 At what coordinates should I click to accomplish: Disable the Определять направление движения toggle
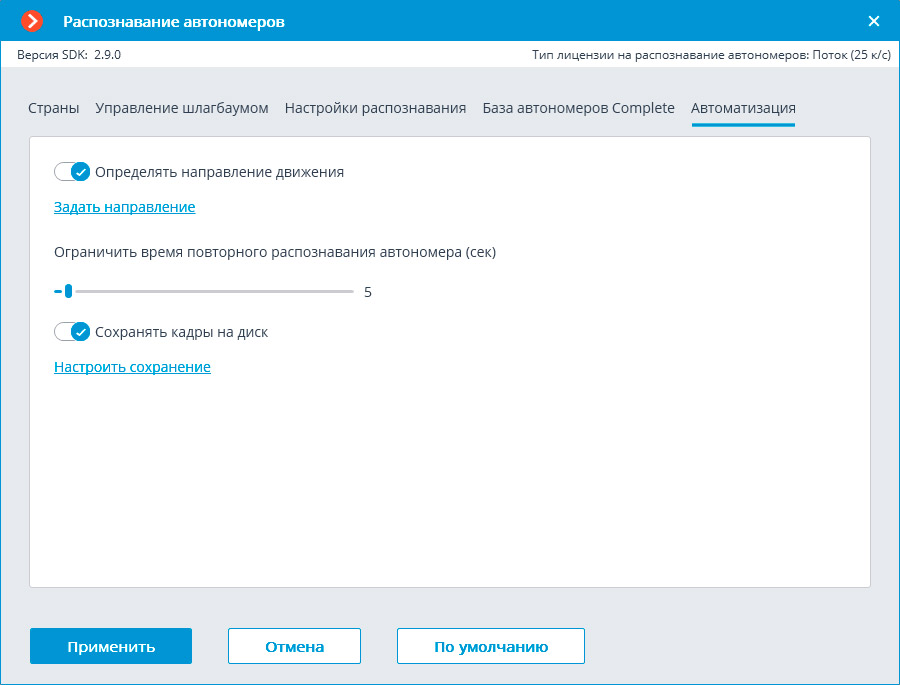[72, 171]
